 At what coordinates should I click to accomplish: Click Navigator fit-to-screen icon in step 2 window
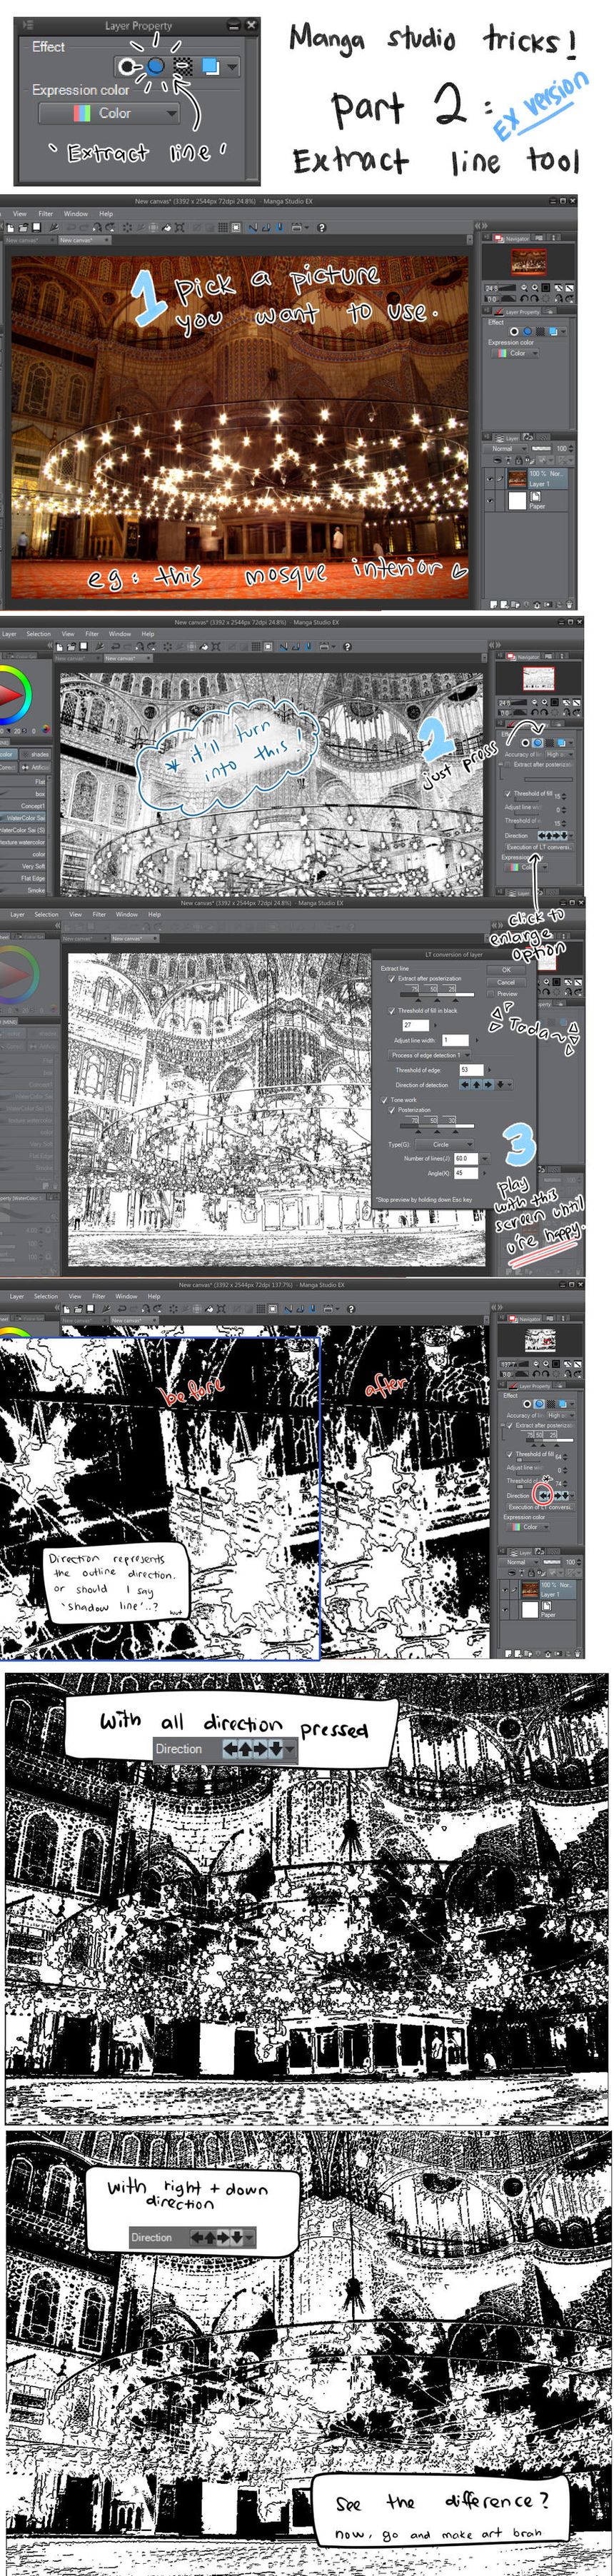555,703
